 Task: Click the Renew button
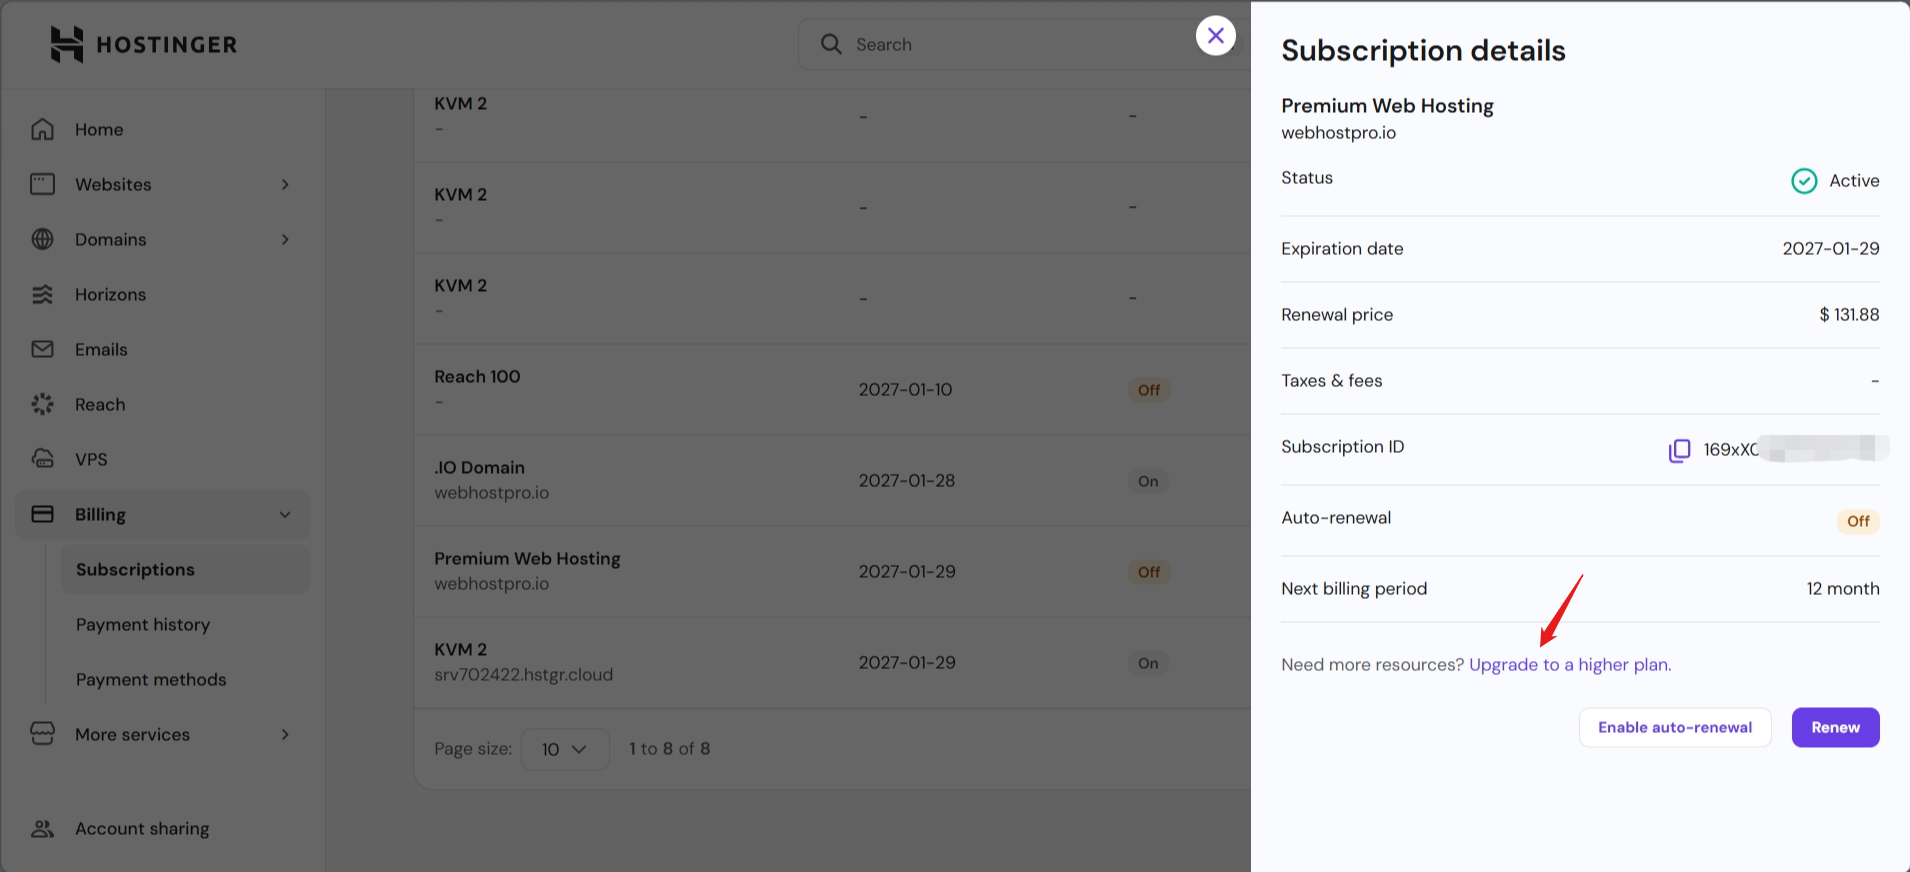point(1835,727)
